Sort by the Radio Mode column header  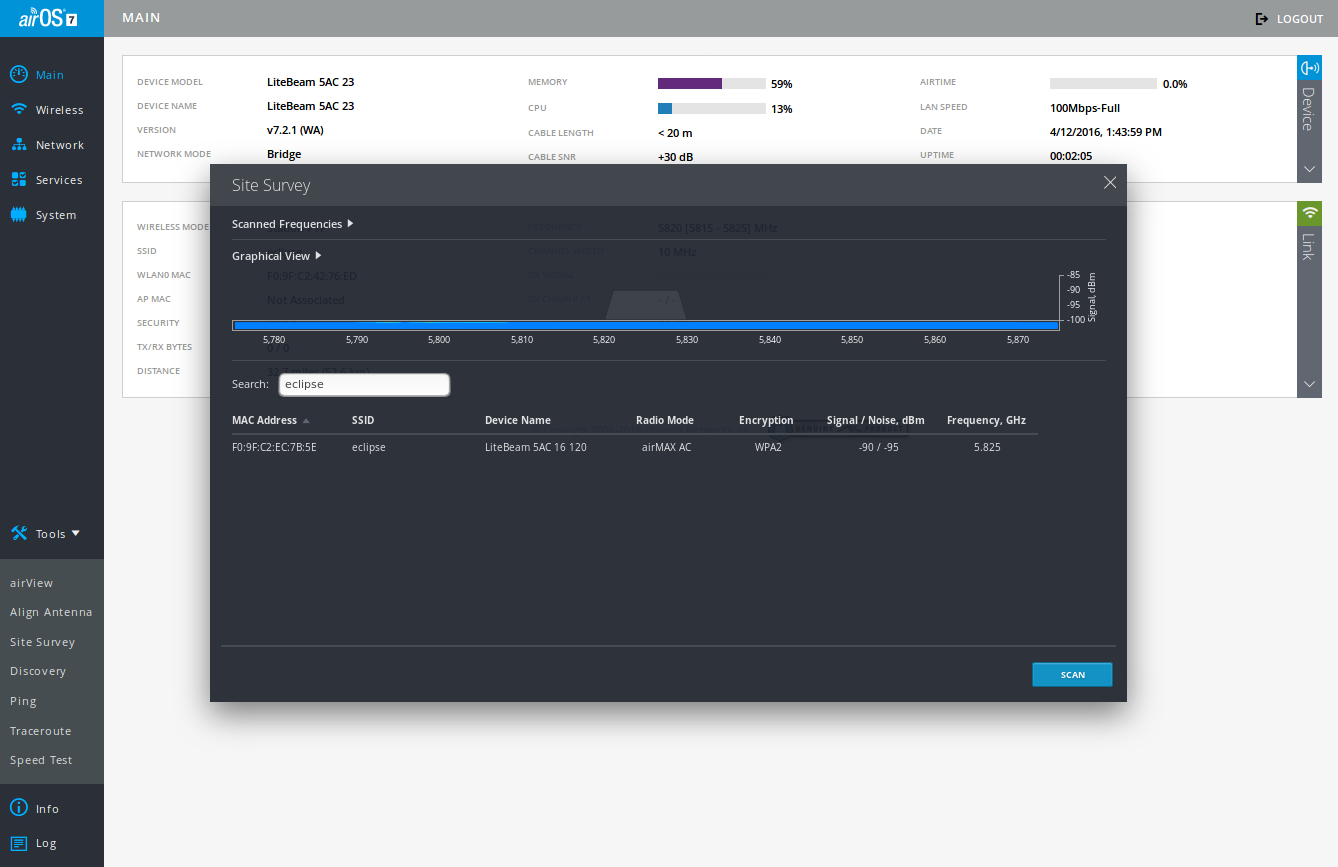[665, 420]
